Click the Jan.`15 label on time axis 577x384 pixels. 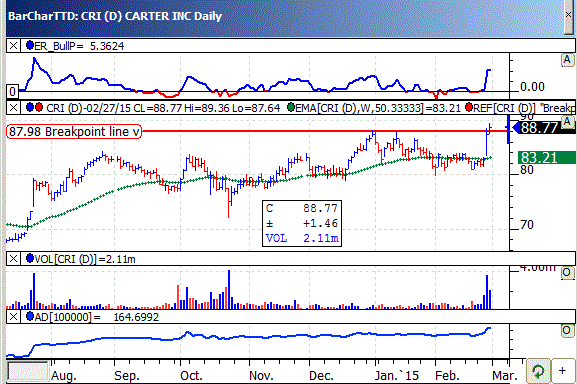point(397,376)
